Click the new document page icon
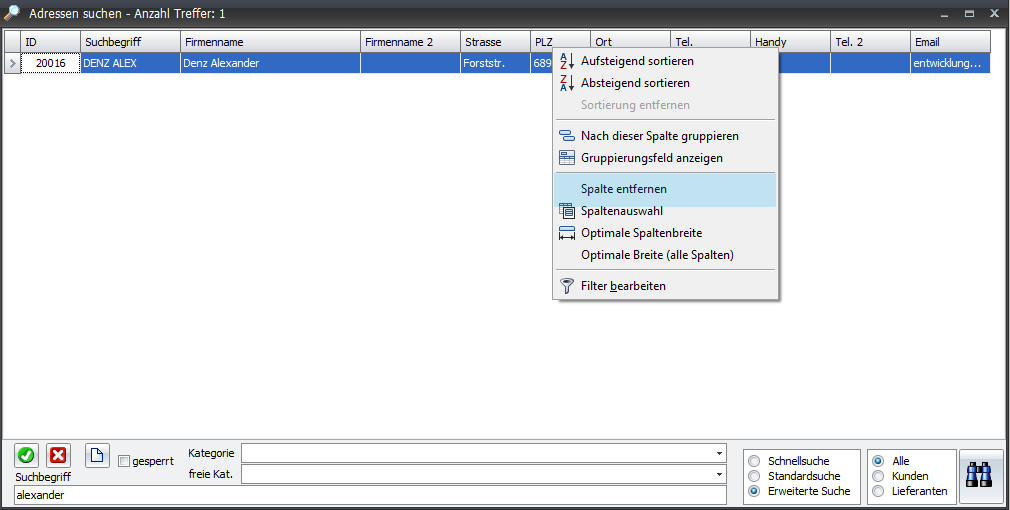The image size is (1010, 510). click(x=96, y=455)
